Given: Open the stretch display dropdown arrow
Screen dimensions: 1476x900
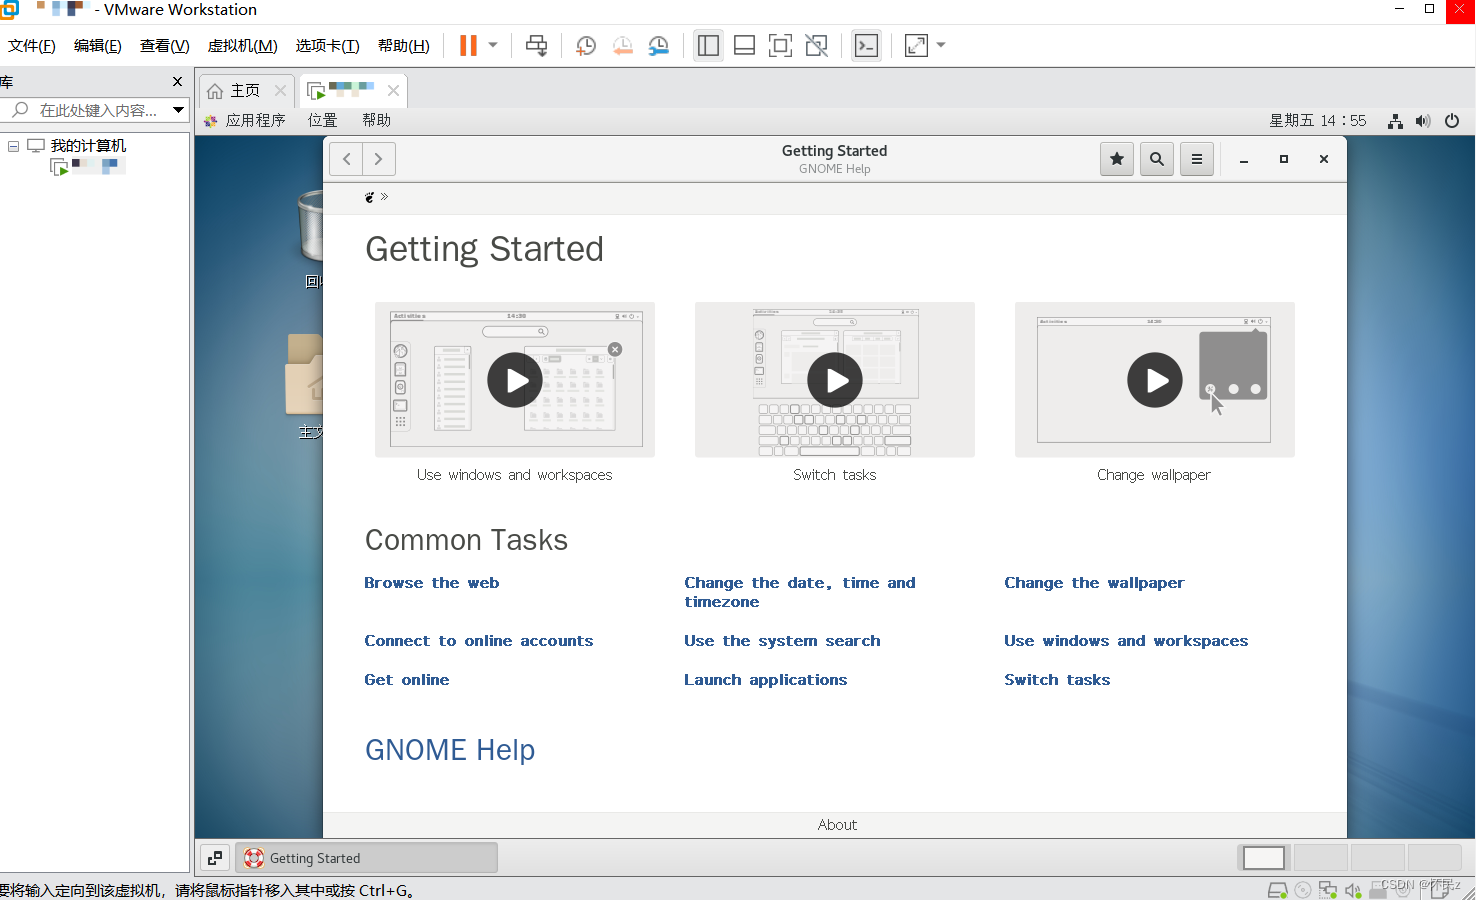Looking at the screenshot, I should pos(941,45).
